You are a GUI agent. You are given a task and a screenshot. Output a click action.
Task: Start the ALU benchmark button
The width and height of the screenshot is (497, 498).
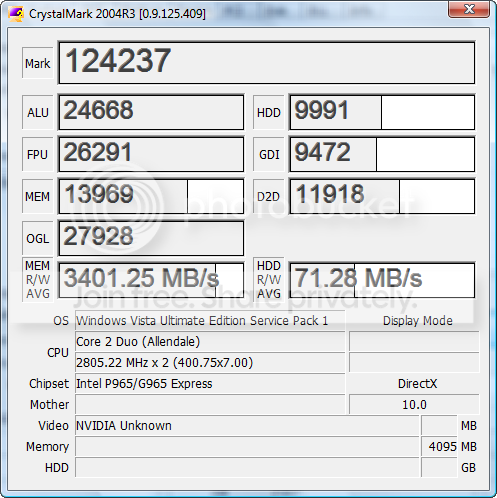point(38,112)
